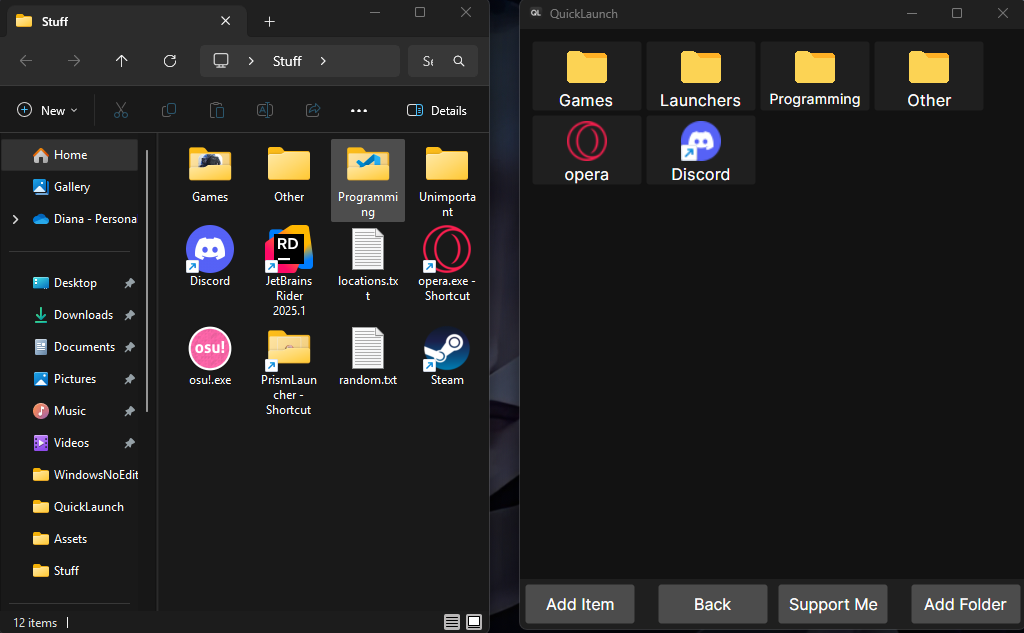Open Diana - Personal in the sidebar
This screenshot has width=1024, height=633.
[x=84, y=219]
